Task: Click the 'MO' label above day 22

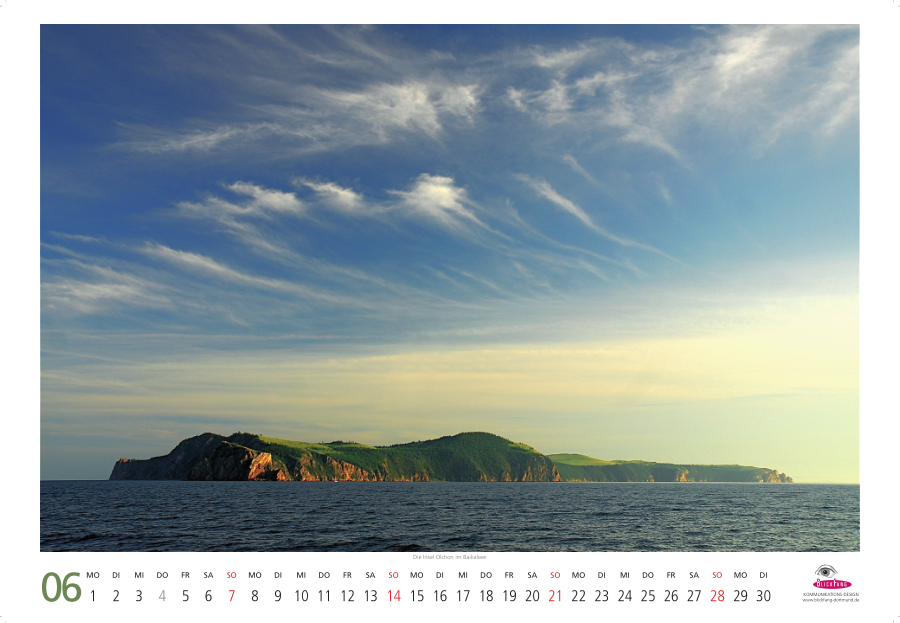Action: [x=579, y=575]
